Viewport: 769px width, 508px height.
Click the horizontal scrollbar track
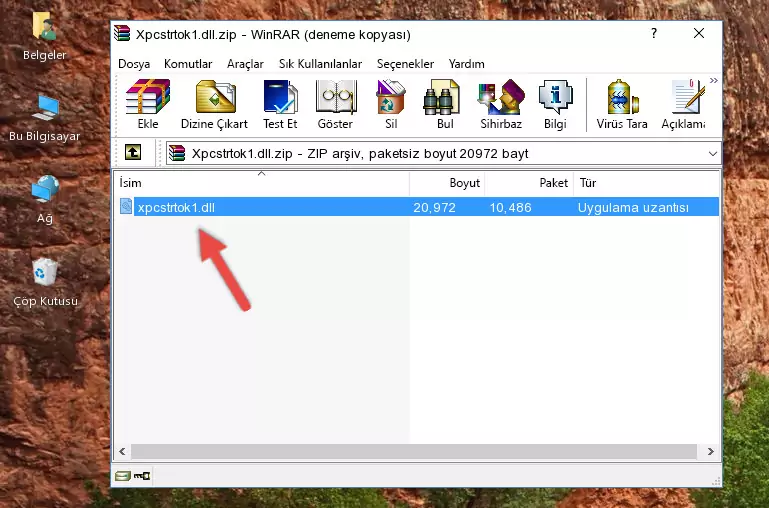(414, 452)
